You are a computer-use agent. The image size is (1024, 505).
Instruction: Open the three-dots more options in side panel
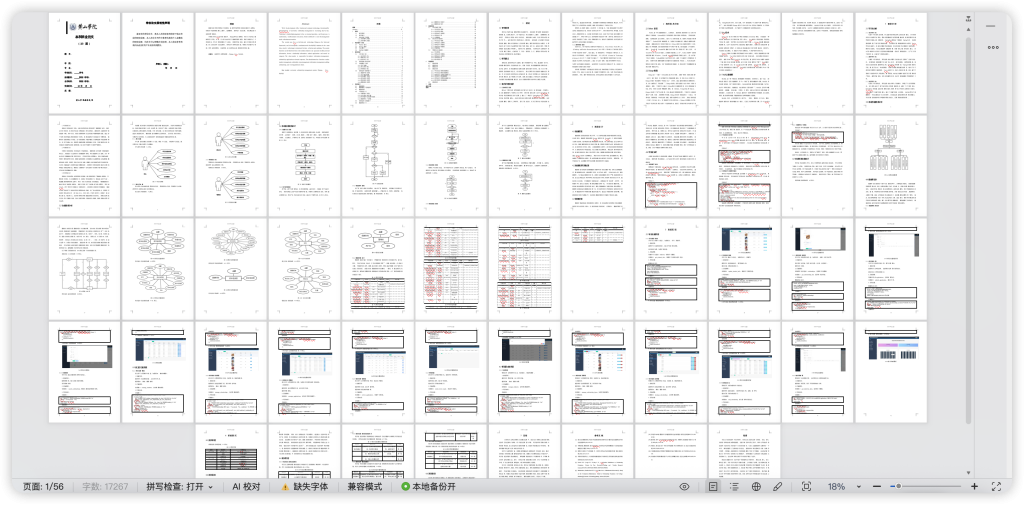coord(993,48)
